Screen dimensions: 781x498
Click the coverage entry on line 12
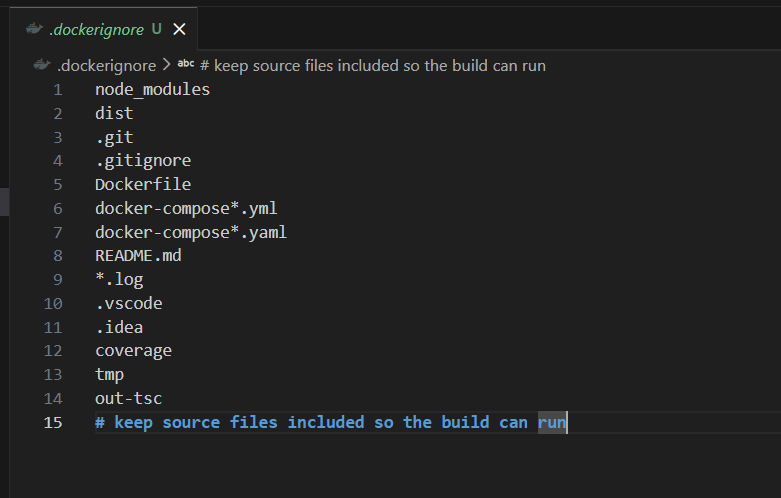click(133, 350)
